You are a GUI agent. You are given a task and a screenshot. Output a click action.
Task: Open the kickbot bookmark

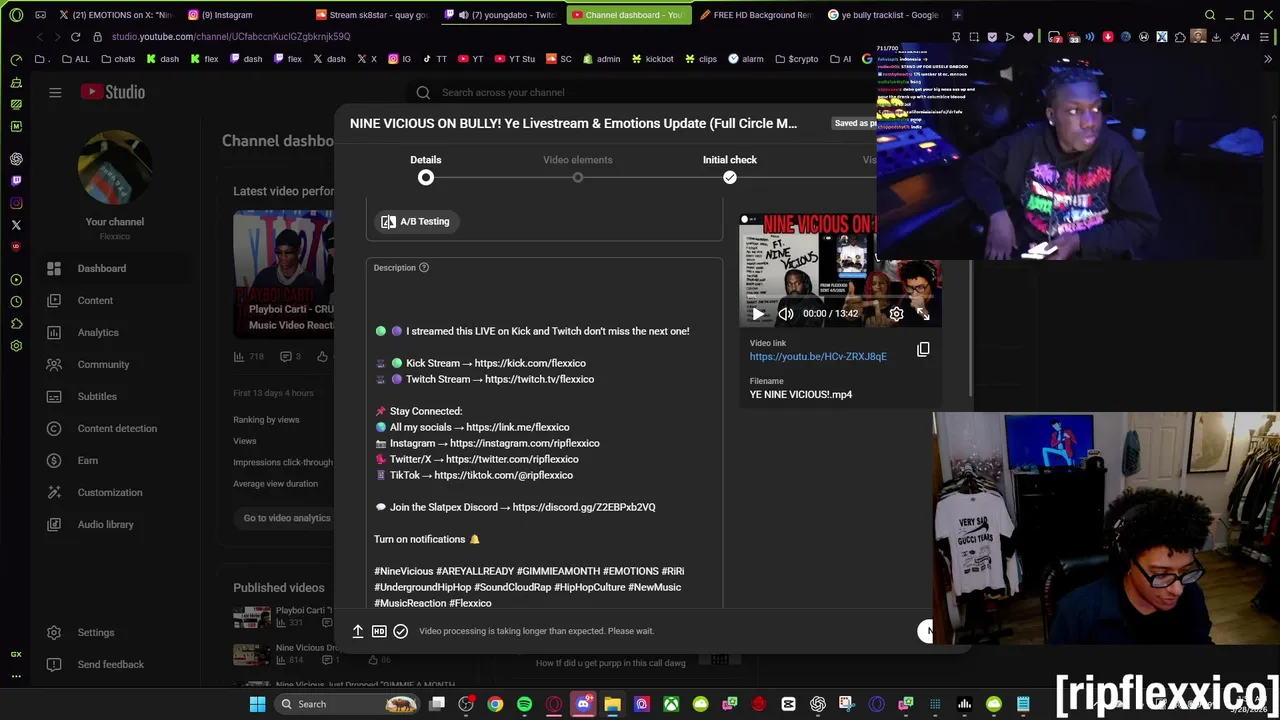click(x=653, y=59)
